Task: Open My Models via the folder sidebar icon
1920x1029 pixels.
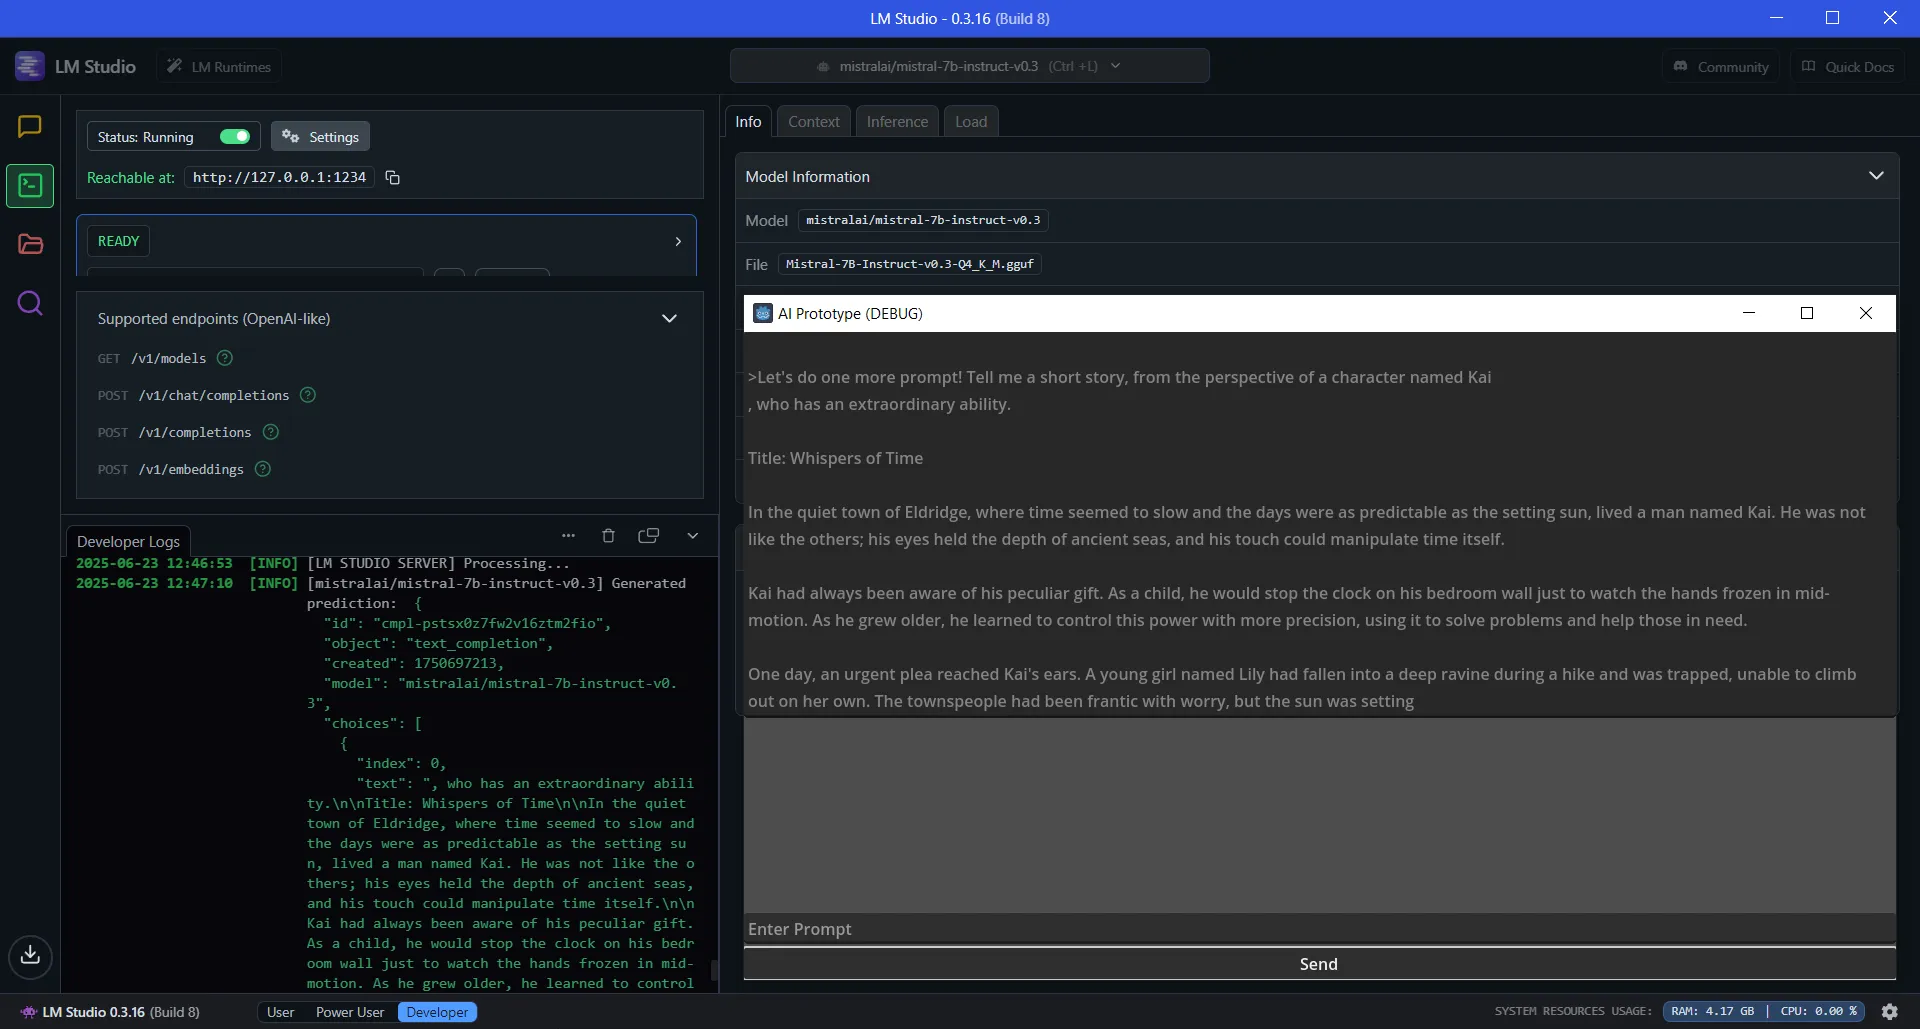Action: 29,244
